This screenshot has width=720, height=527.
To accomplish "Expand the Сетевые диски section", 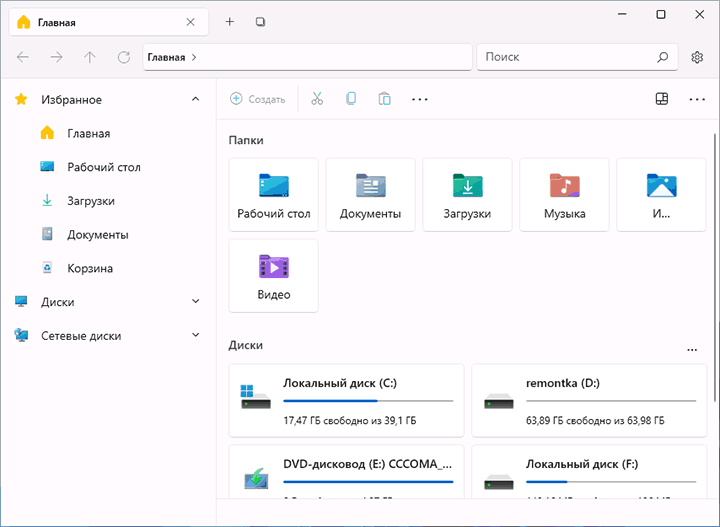I will tap(195, 336).
